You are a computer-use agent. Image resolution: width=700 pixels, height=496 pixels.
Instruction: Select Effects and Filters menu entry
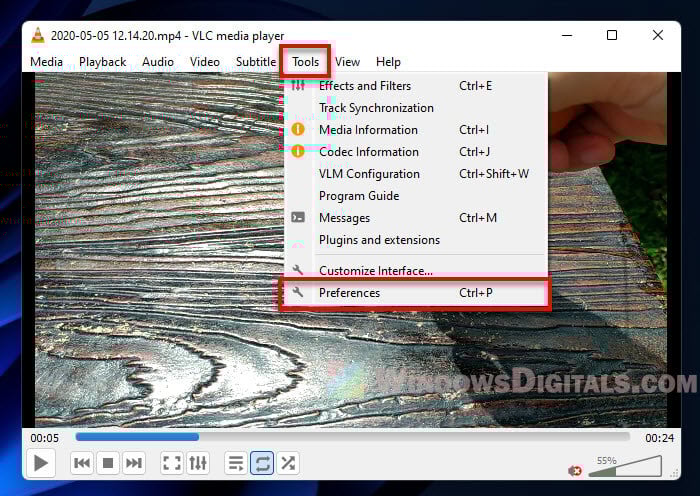tap(364, 86)
